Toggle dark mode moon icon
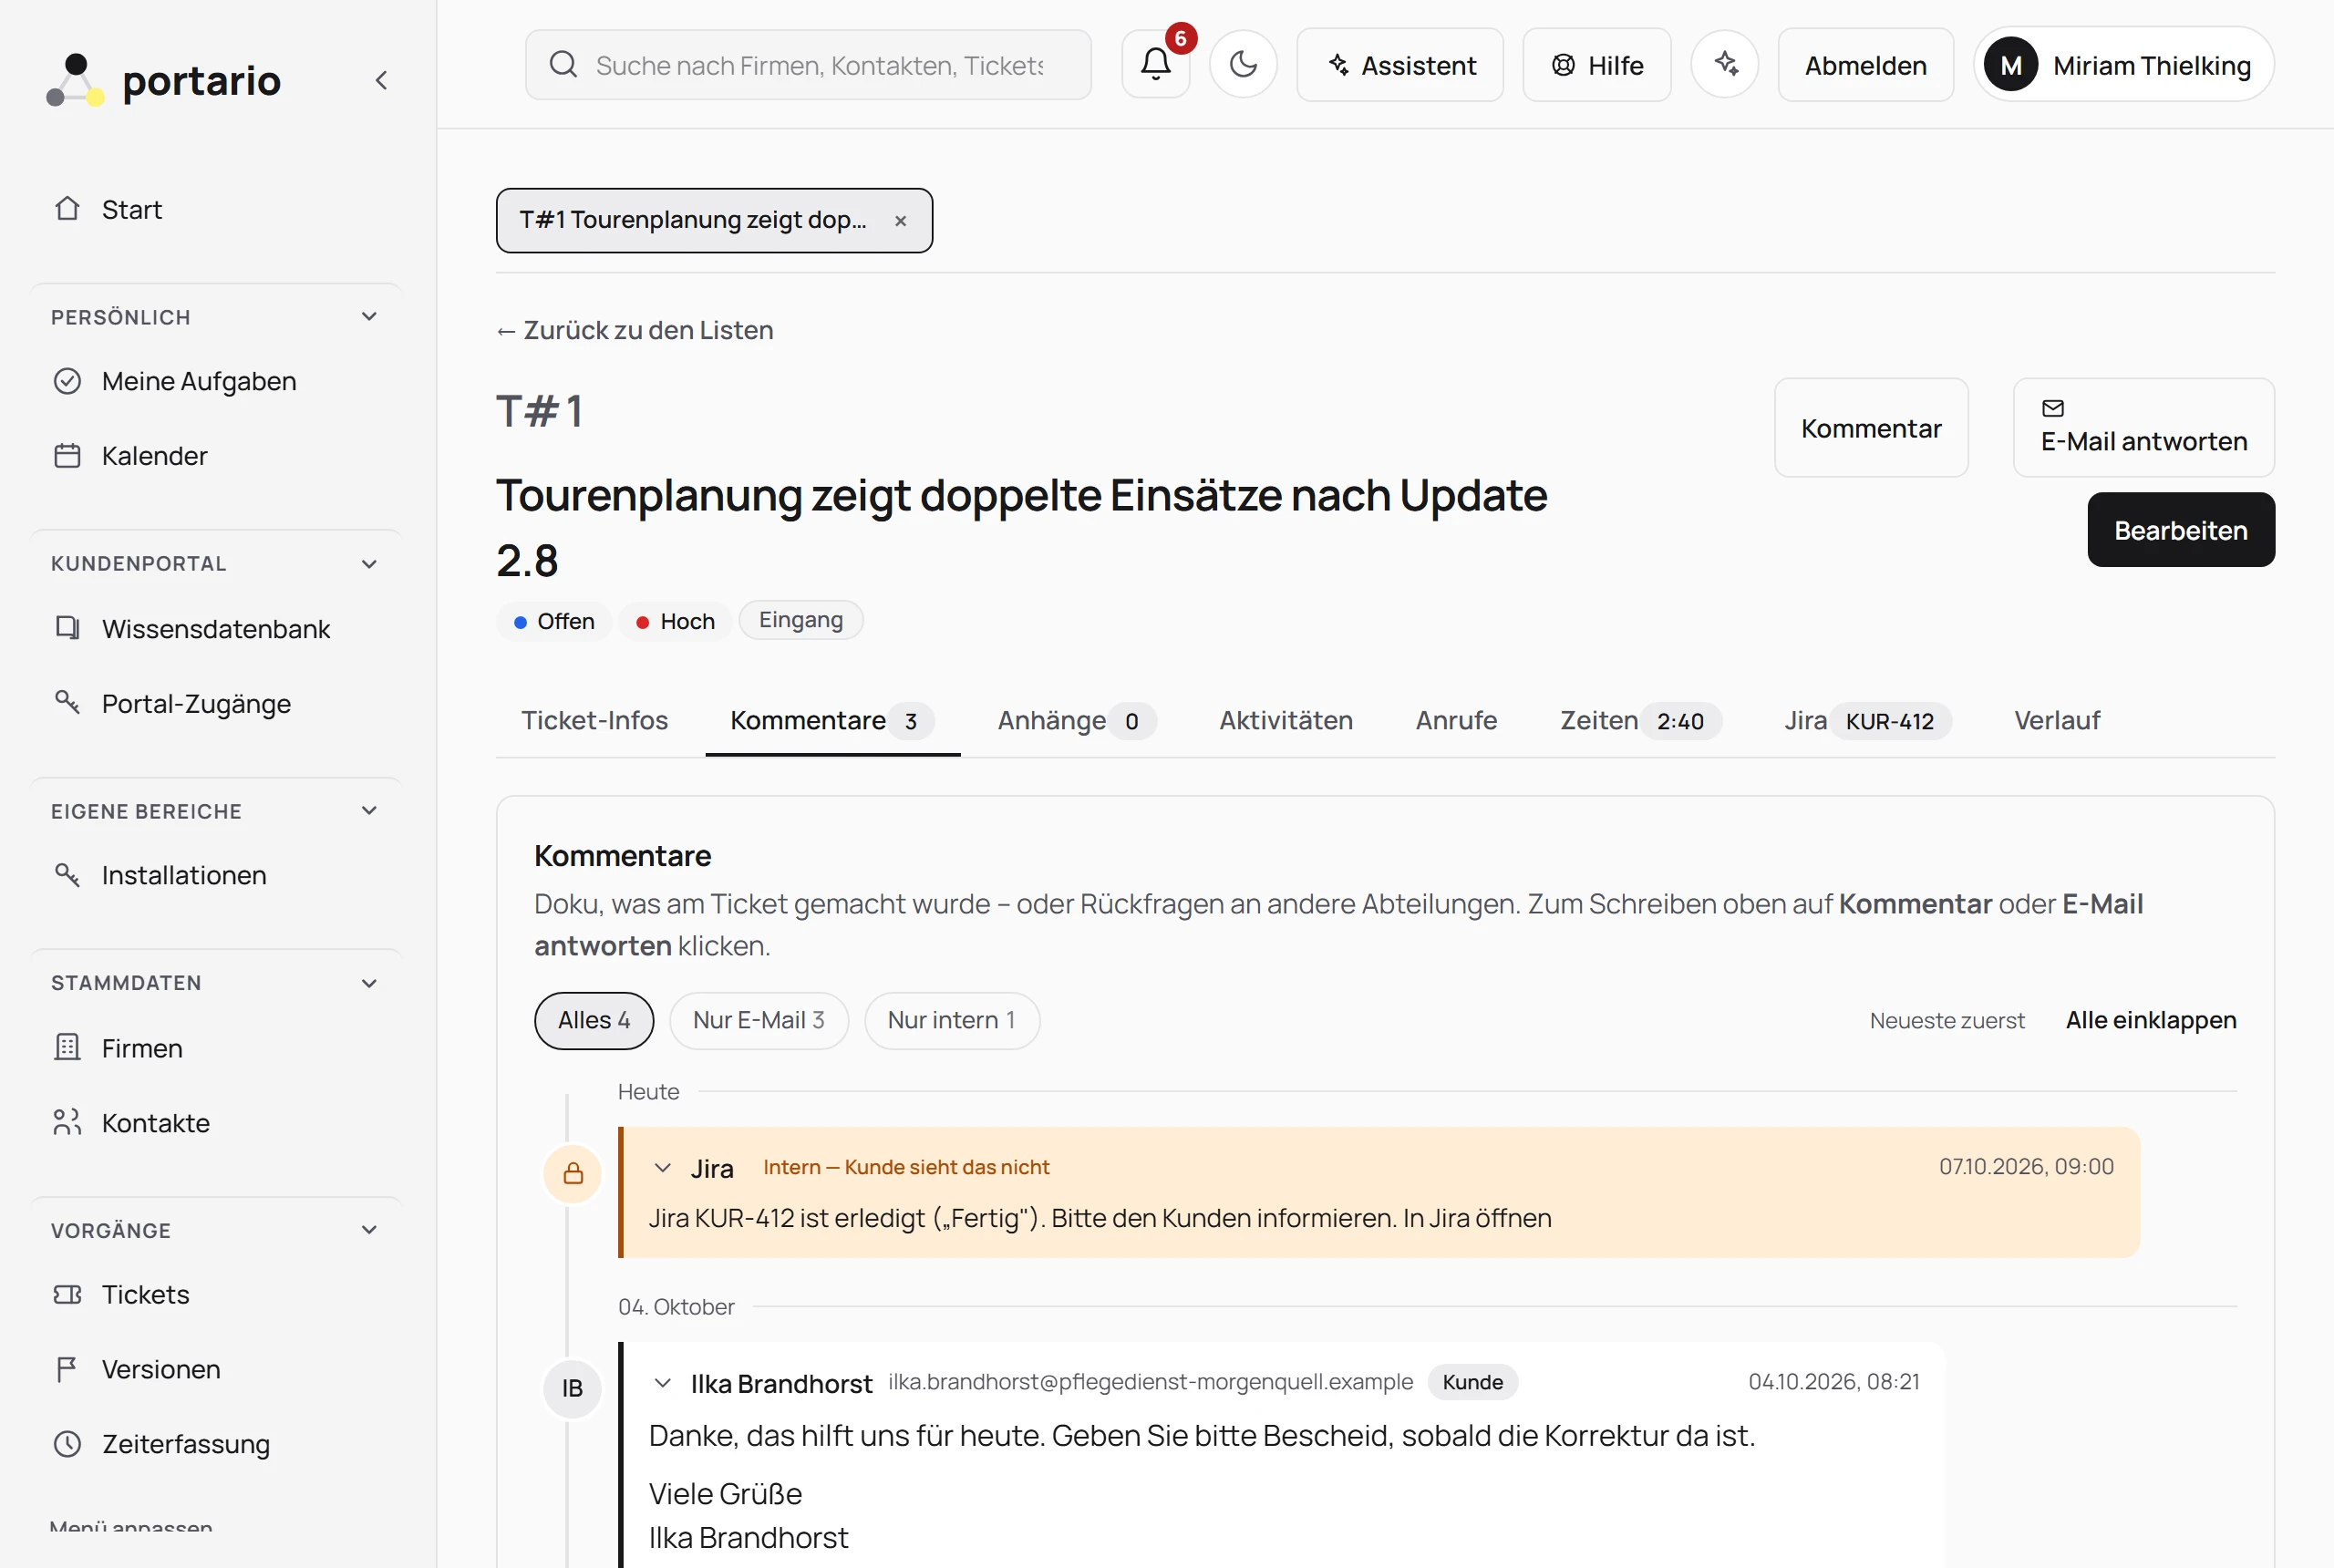This screenshot has width=2334, height=1568. (x=1243, y=65)
